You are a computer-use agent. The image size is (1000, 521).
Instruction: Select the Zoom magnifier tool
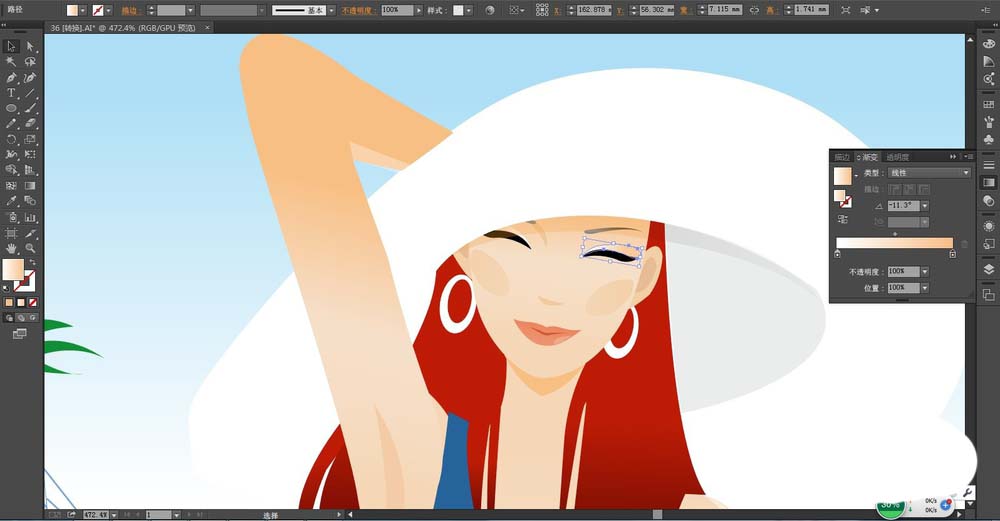pos(30,247)
